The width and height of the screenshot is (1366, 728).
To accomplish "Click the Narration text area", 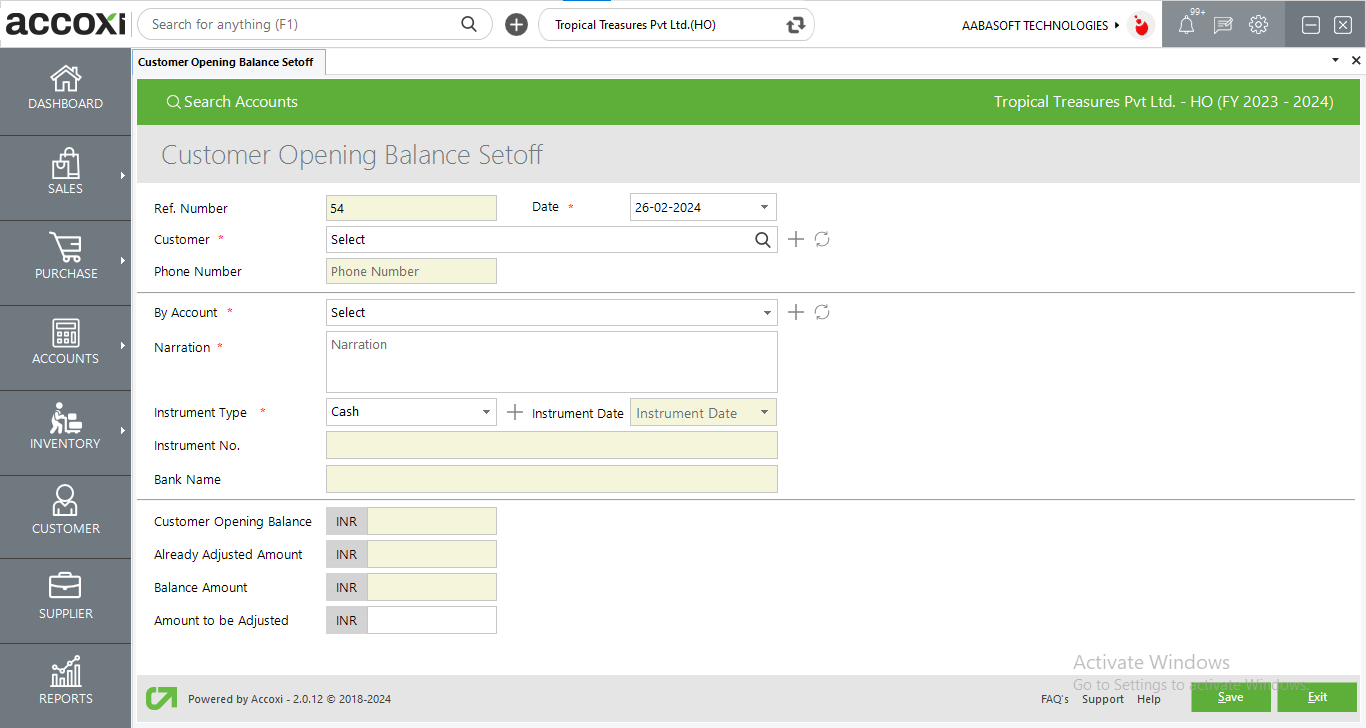I will 551,361.
